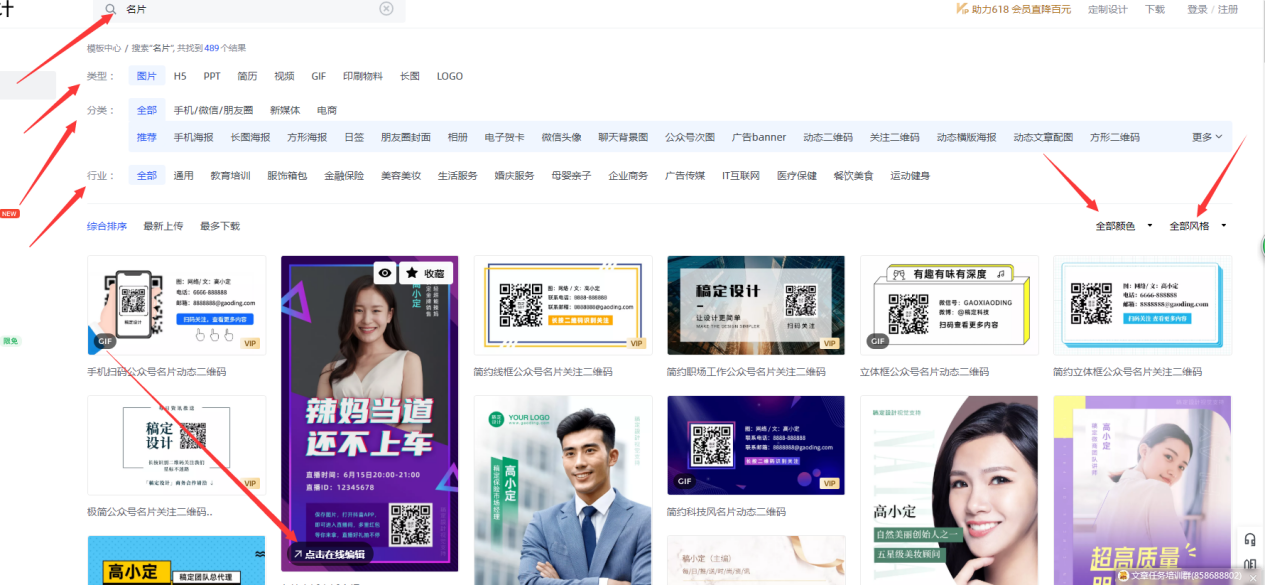Select the 简历 type tab
Screen dimensions: 1265x585
[247, 76]
